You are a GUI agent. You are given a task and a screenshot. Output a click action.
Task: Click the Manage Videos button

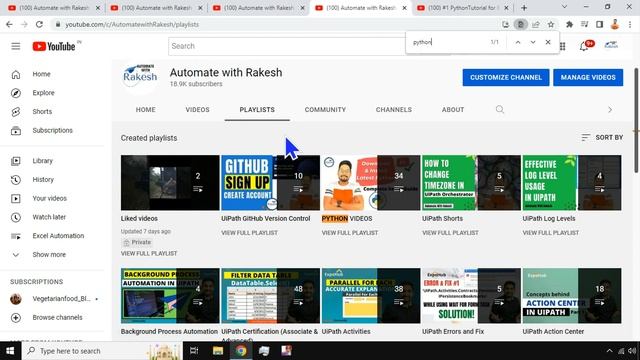[588, 78]
